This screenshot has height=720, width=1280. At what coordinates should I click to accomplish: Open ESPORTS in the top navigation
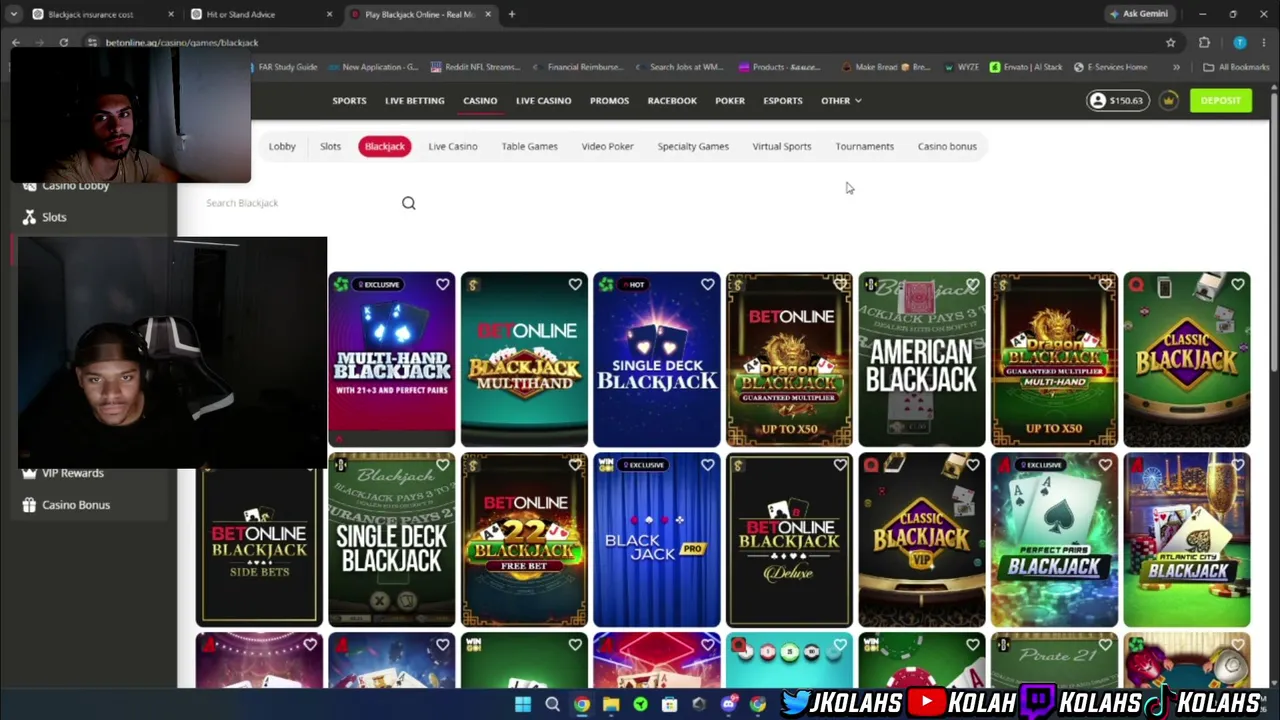(783, 101)
